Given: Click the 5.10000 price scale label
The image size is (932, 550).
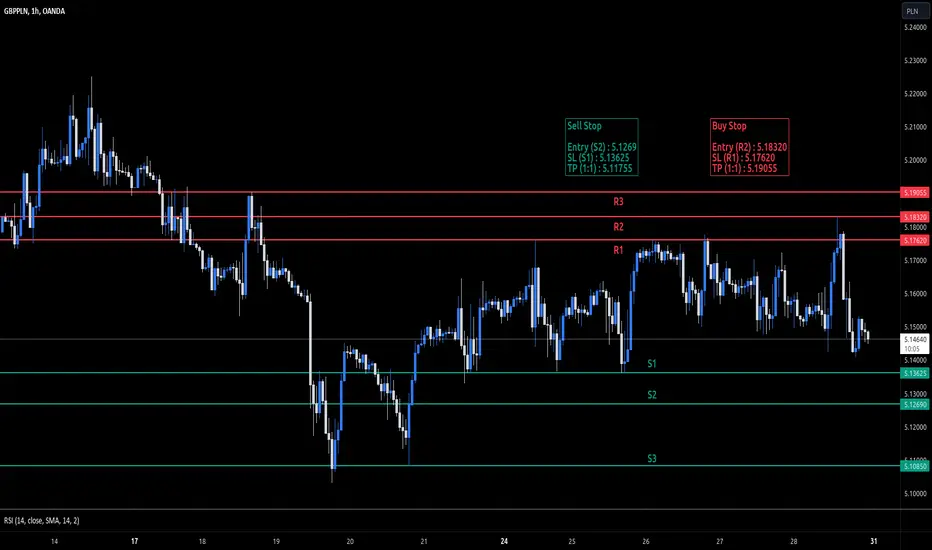Looking at the screenshot, I should pyautogui.click(x=915, y=494).
